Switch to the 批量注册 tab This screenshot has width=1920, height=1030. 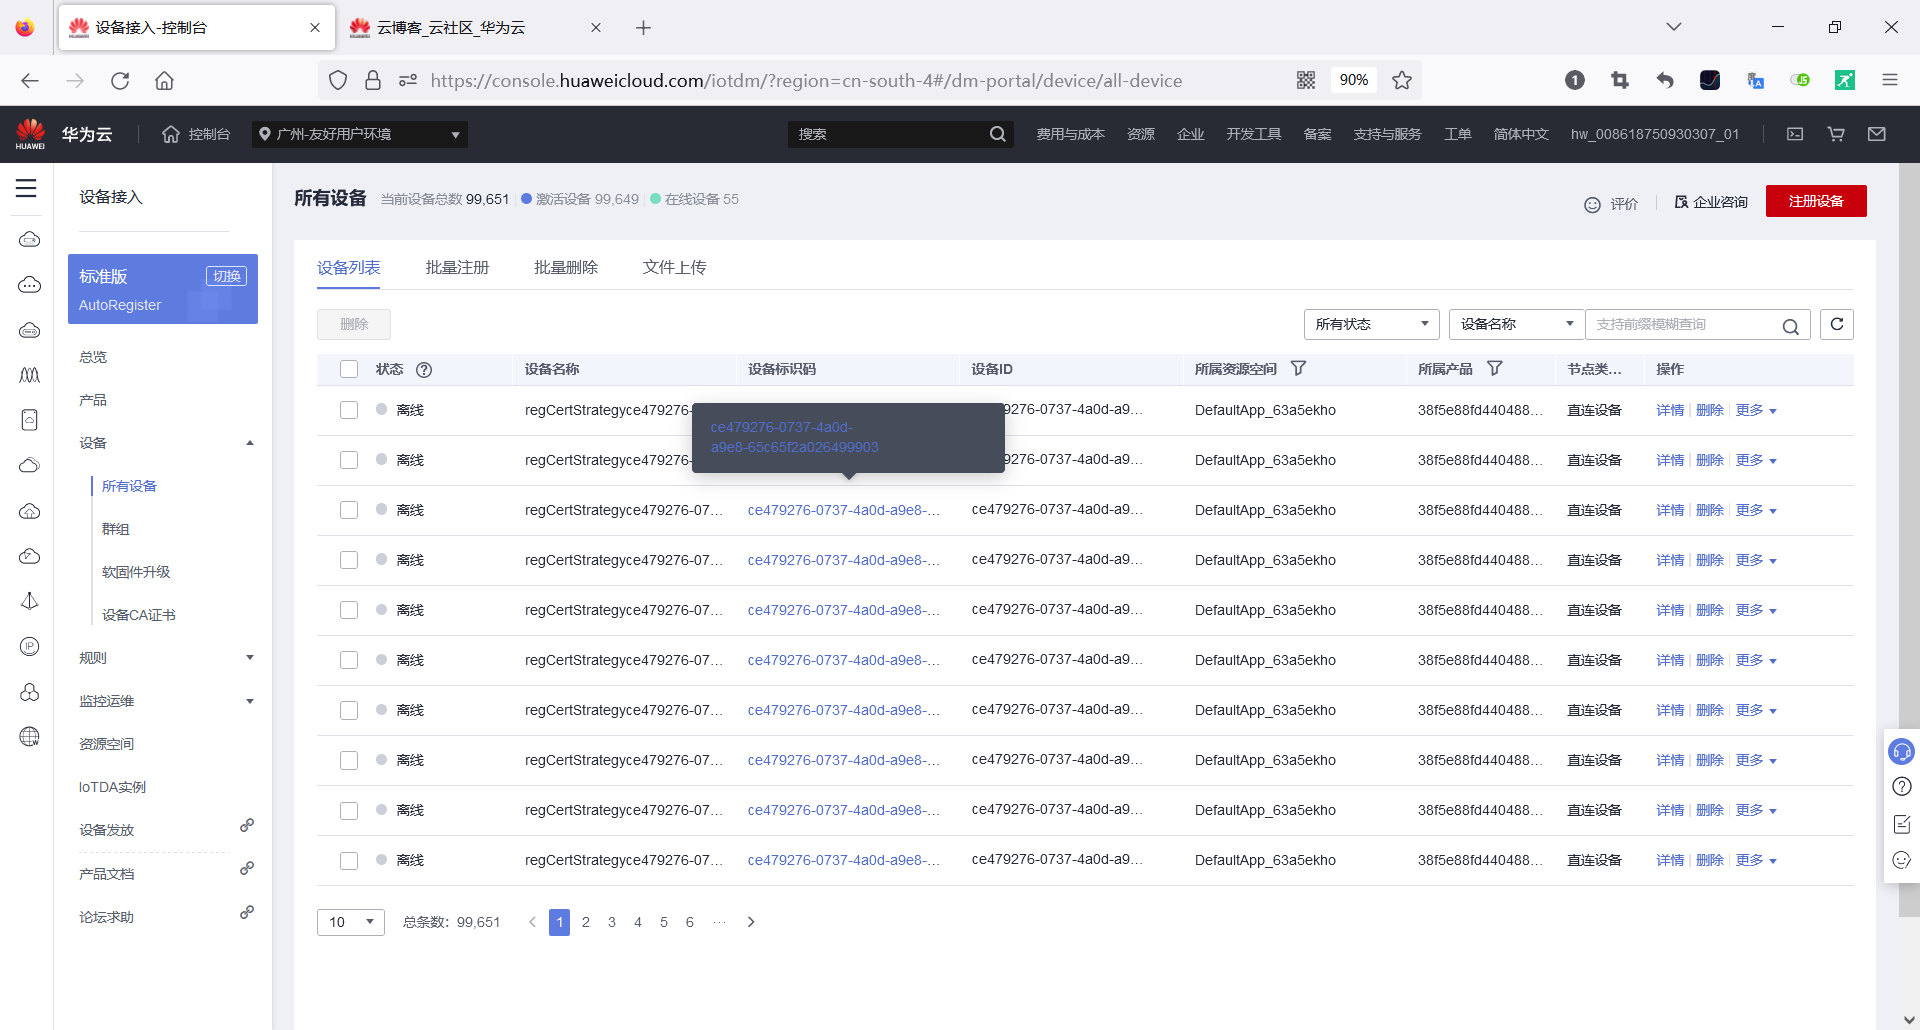[457, 267]
